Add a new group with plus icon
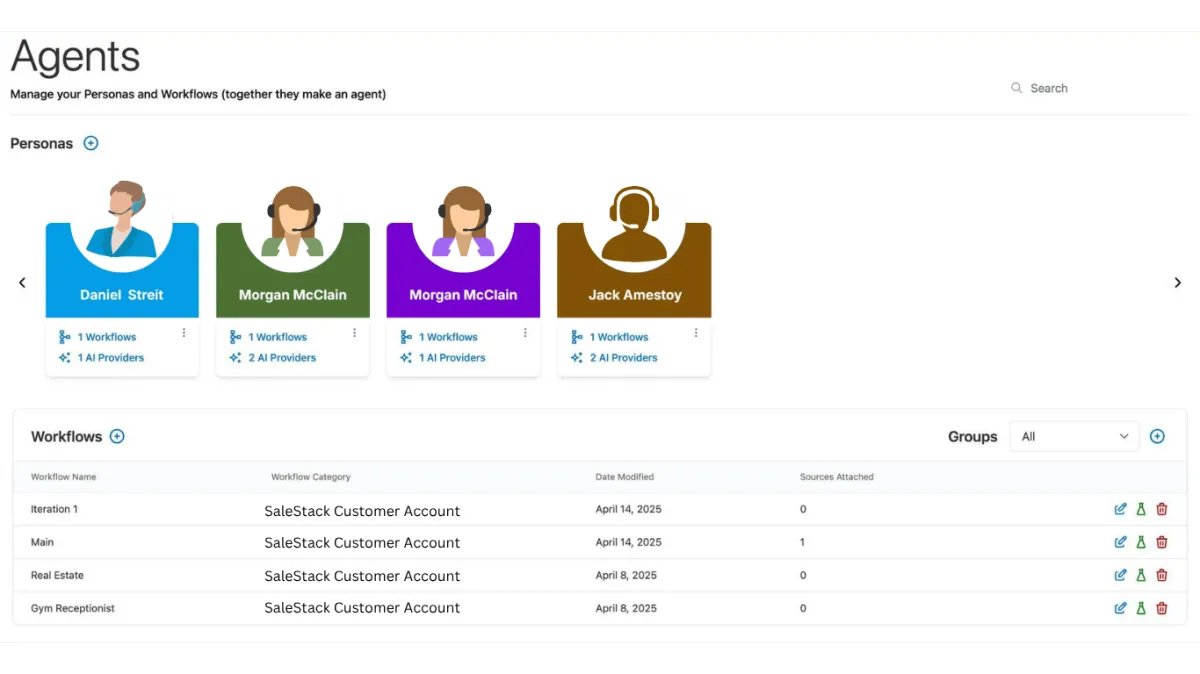Viewport: 1200px width, 674px height. [1157, 436]
